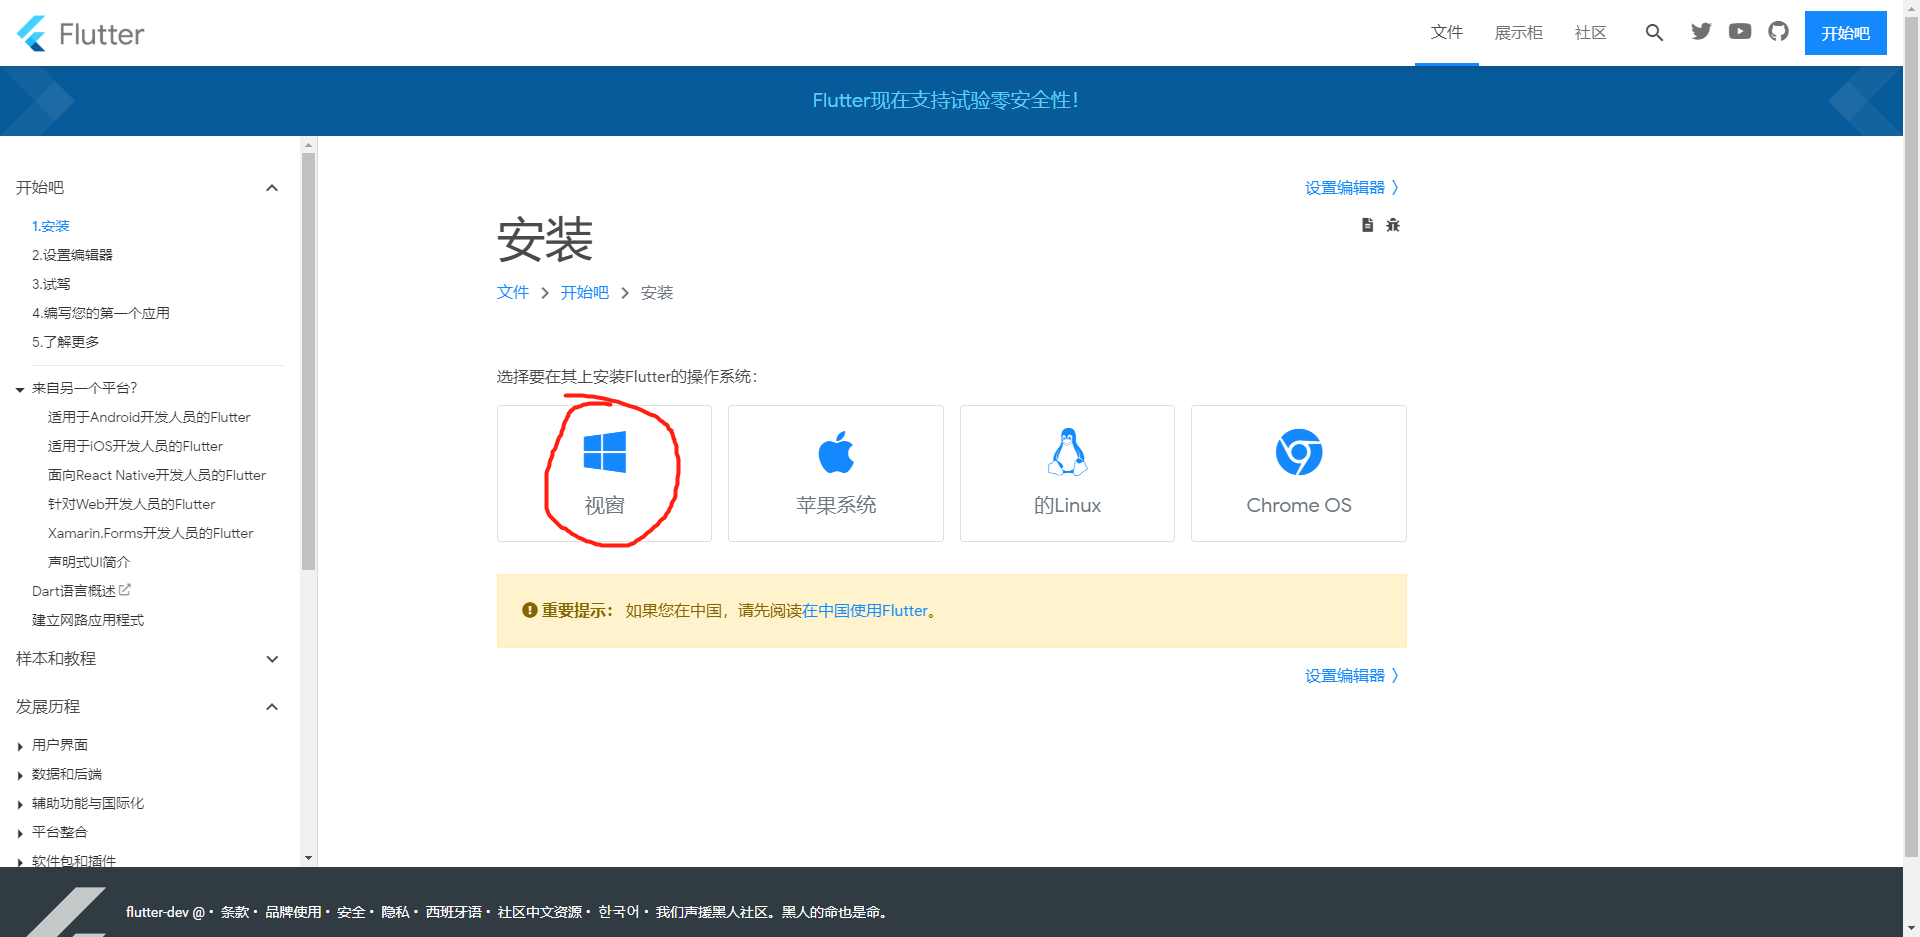
Task: Select 3.试驾 in the sidebar
Action: tap(51, 284)
